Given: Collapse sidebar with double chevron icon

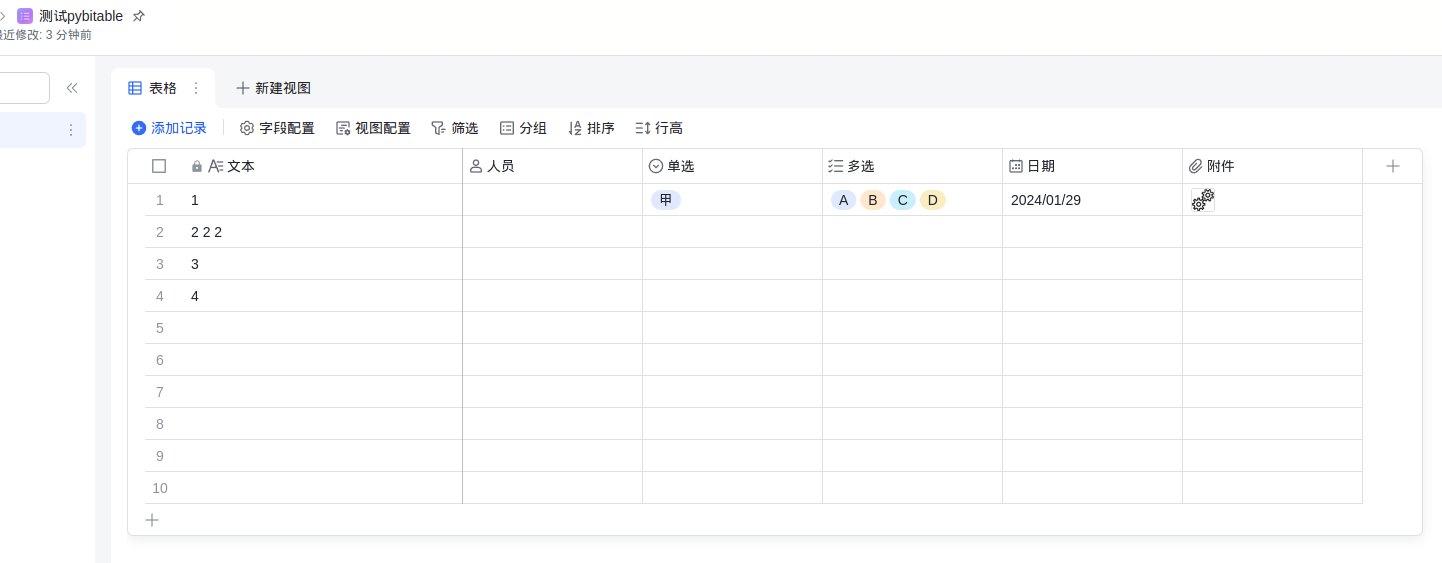Looking at the screenshot, I should coord(72,88).
